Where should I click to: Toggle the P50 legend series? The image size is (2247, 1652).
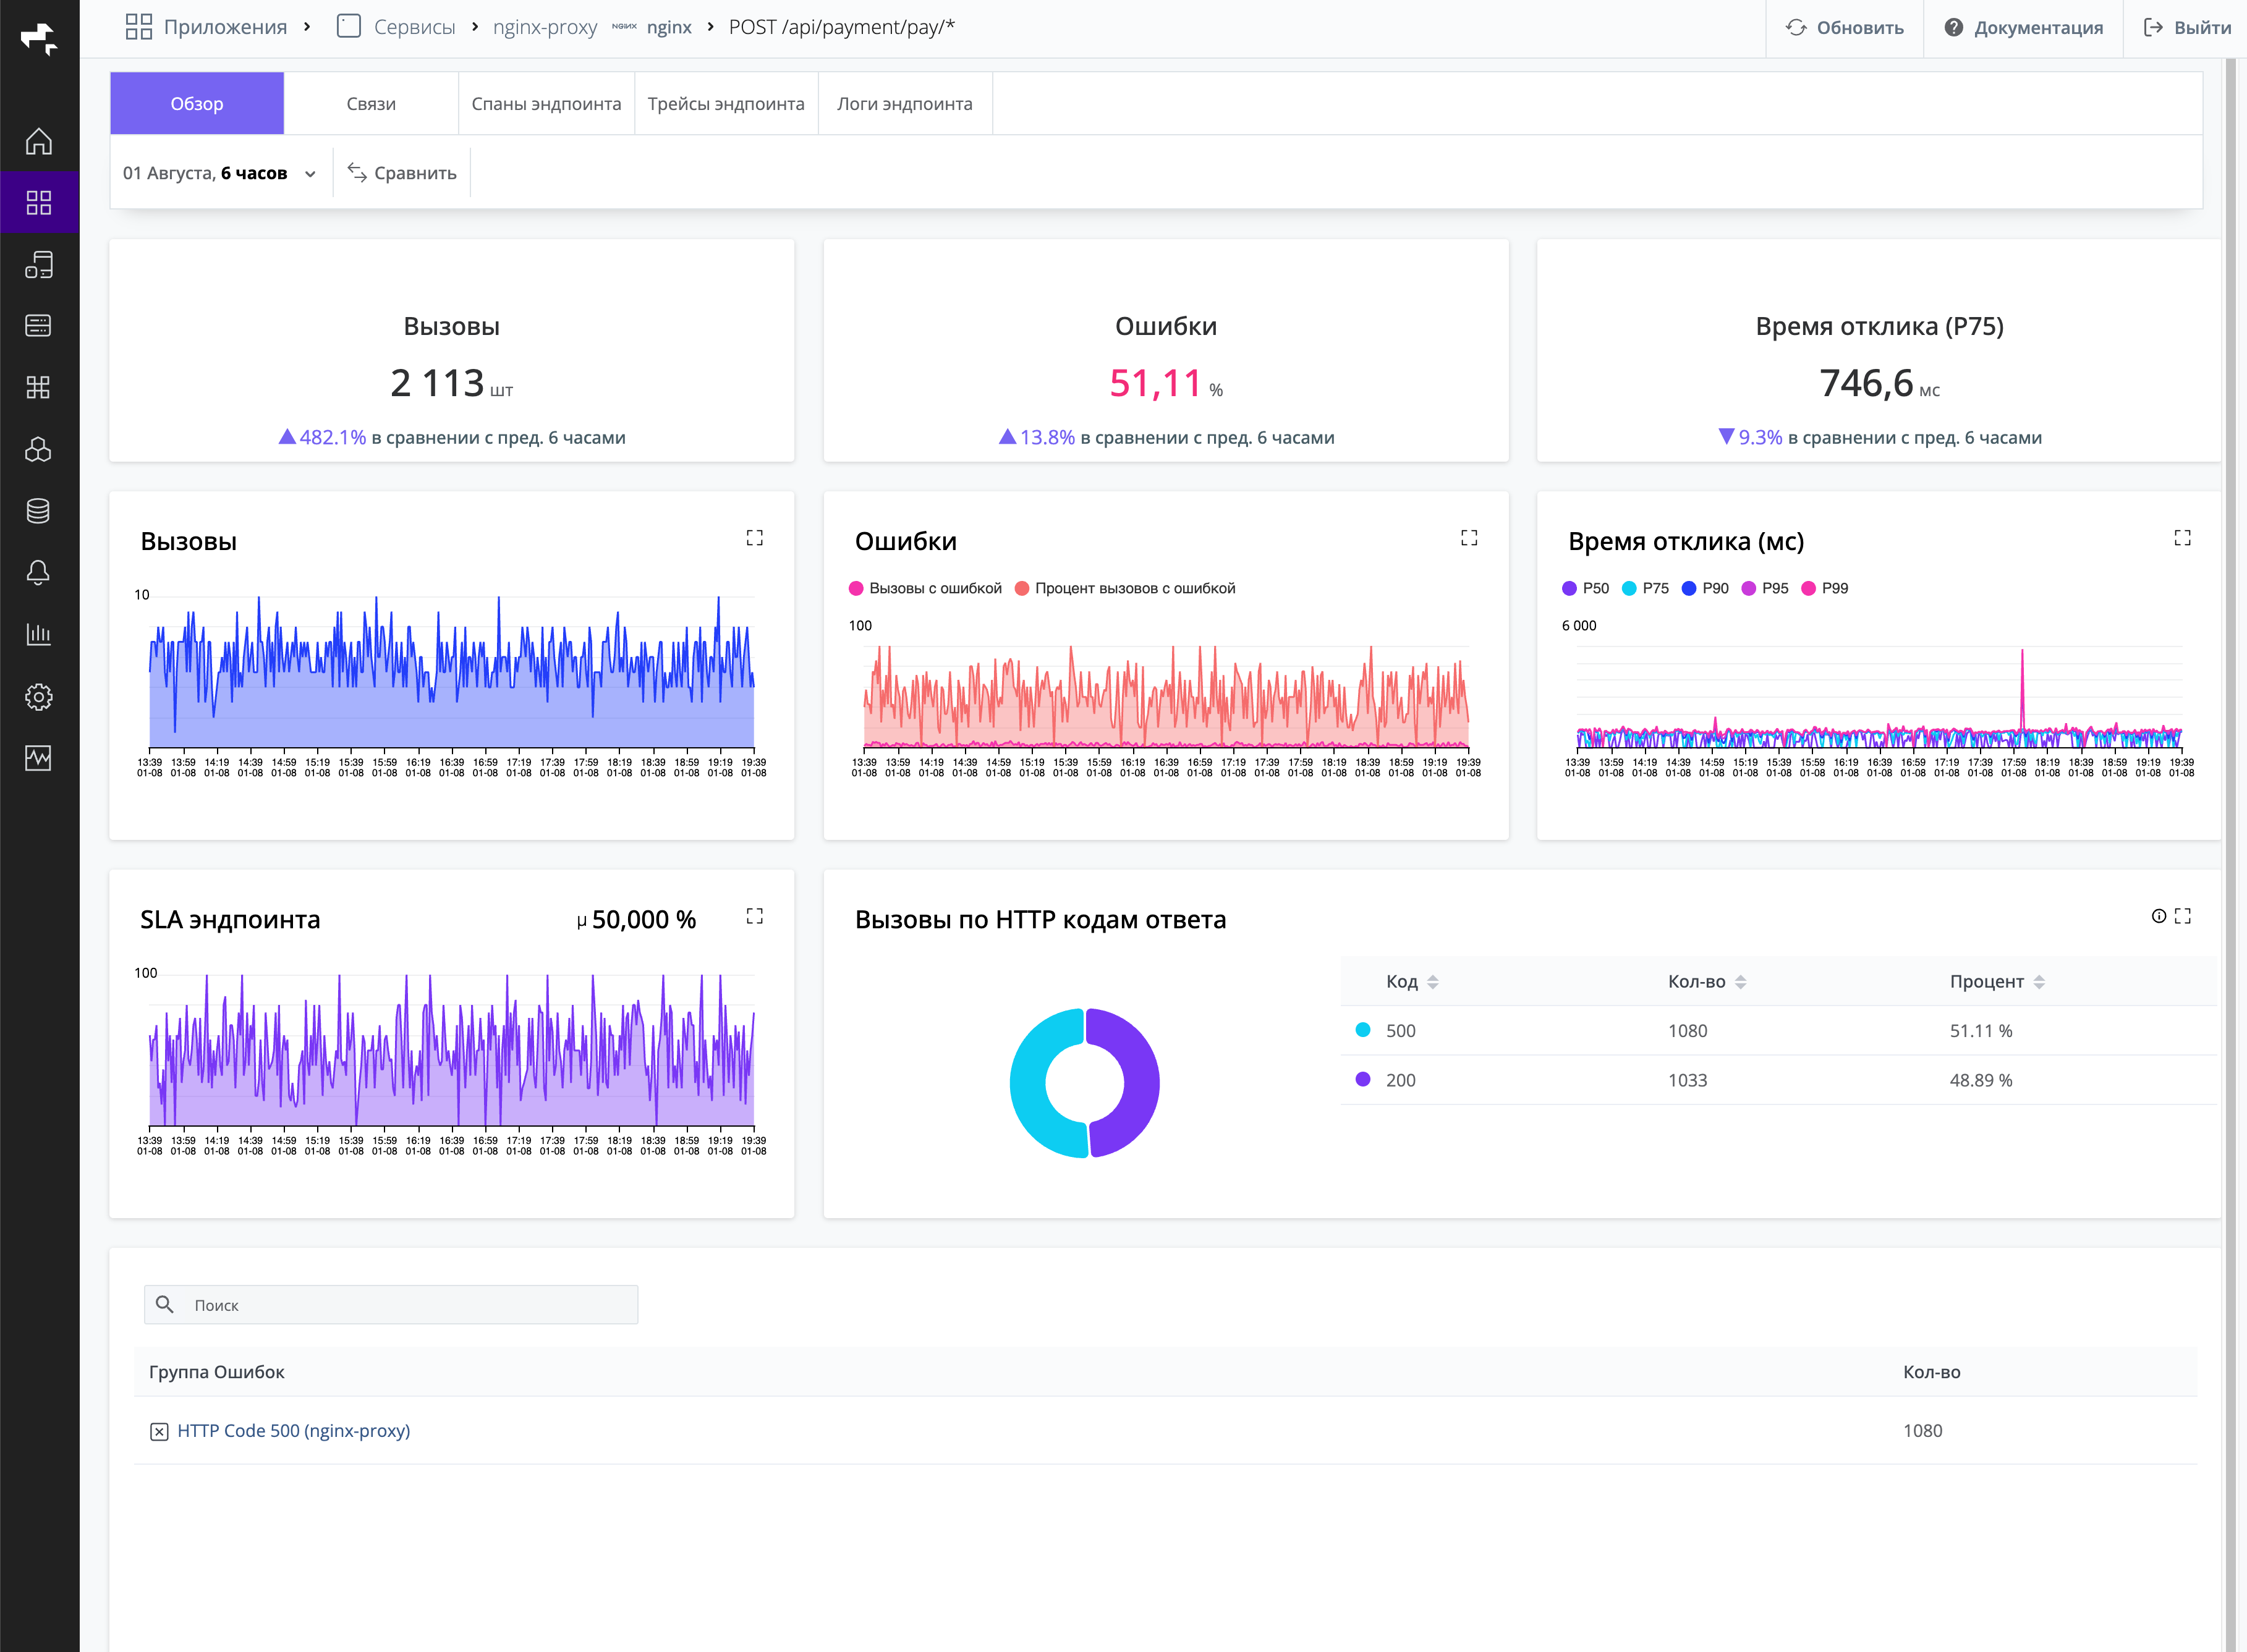click(1586, 588)
